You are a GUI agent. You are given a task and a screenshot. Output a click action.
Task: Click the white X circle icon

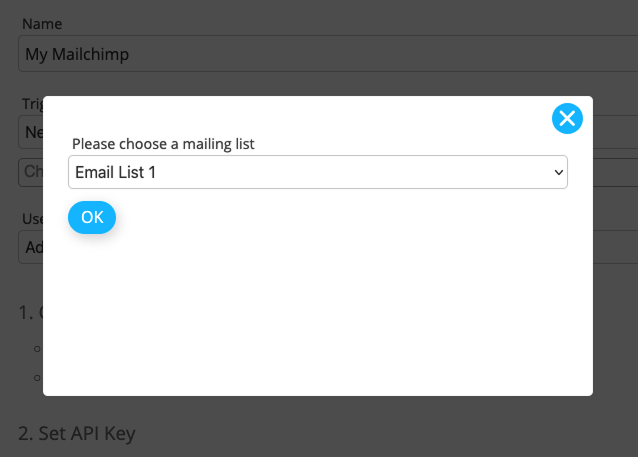(567, 120)
